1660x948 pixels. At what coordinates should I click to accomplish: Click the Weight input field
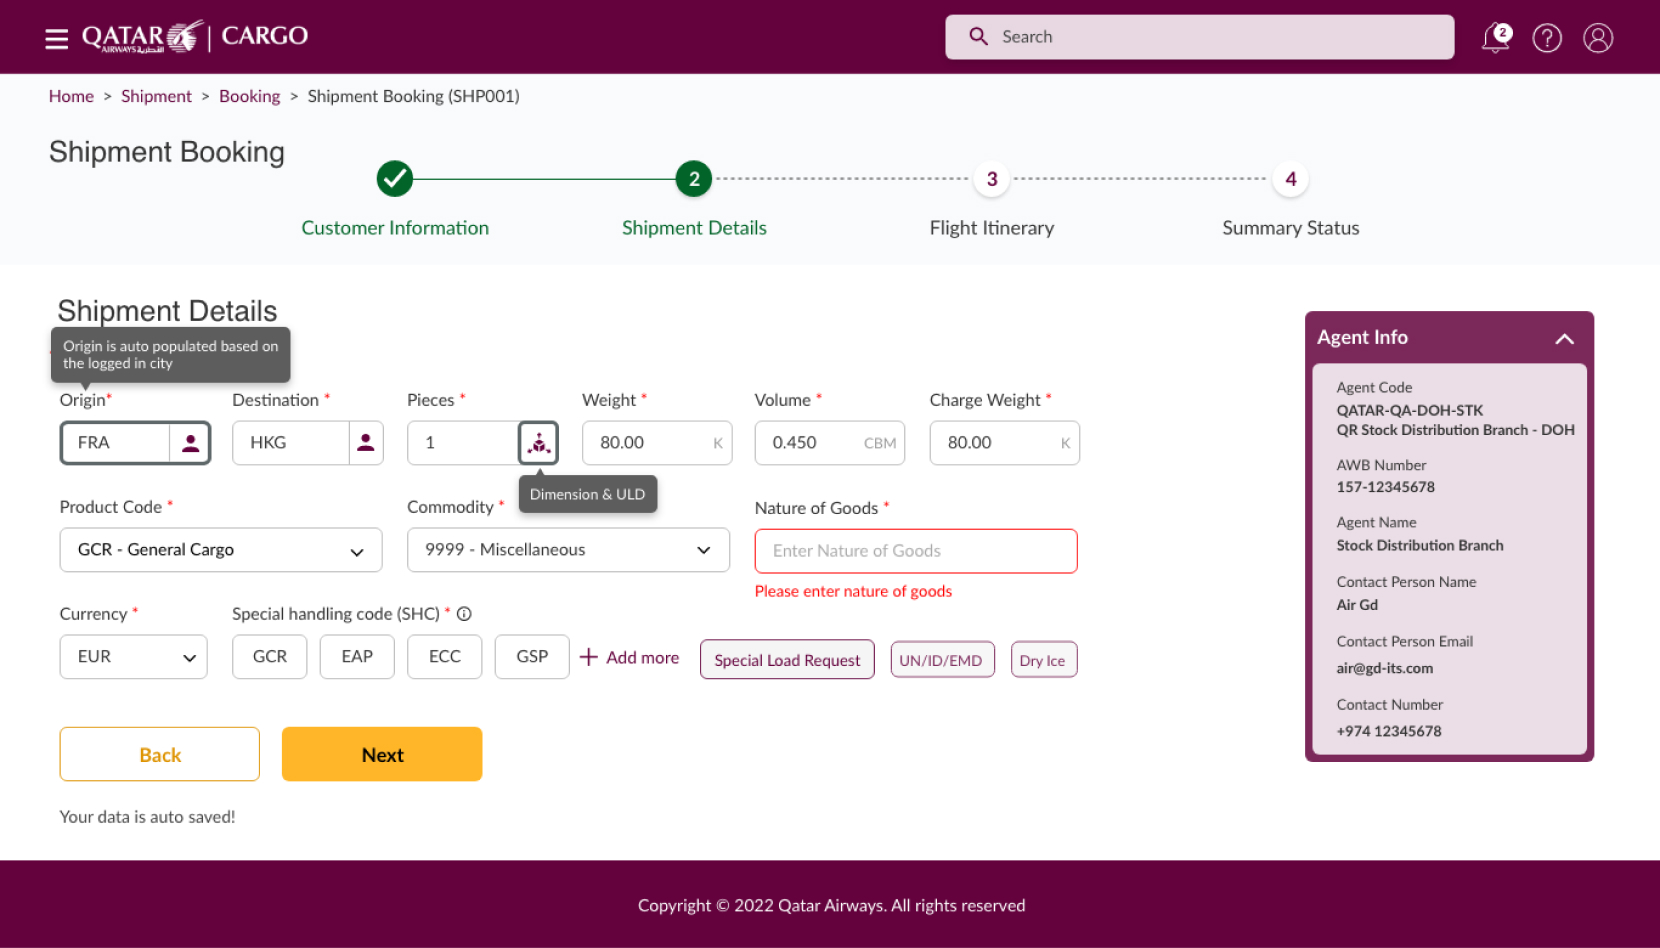coord(657,443)
